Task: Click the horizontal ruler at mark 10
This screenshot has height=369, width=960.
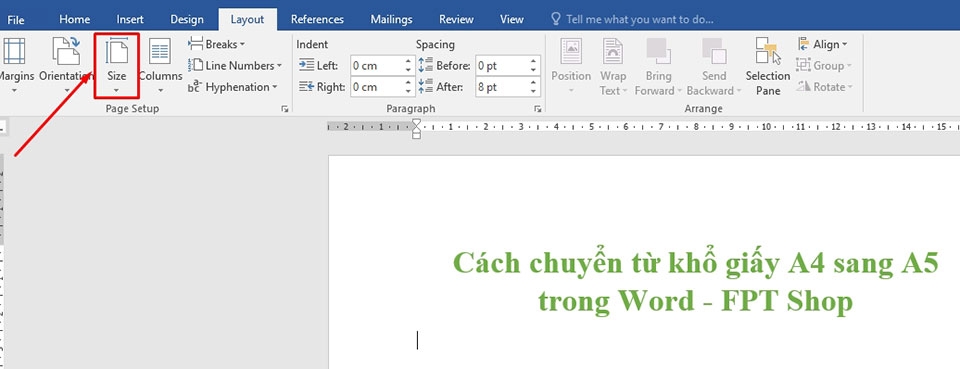Action: 765,127
